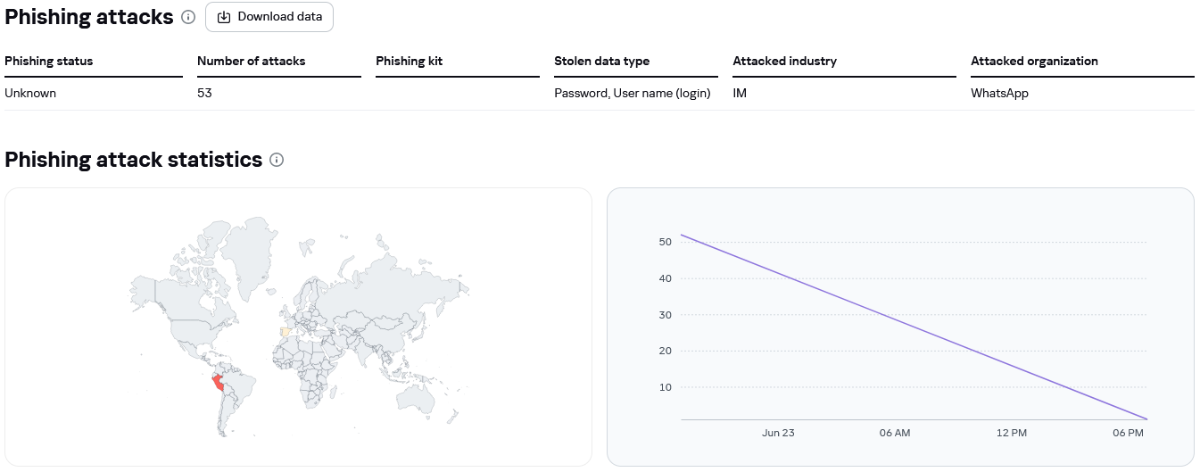The height and width of the screenshot is (472, 1200).
Task: Click the Jun 23 label on chart axis
Action: 778,433
